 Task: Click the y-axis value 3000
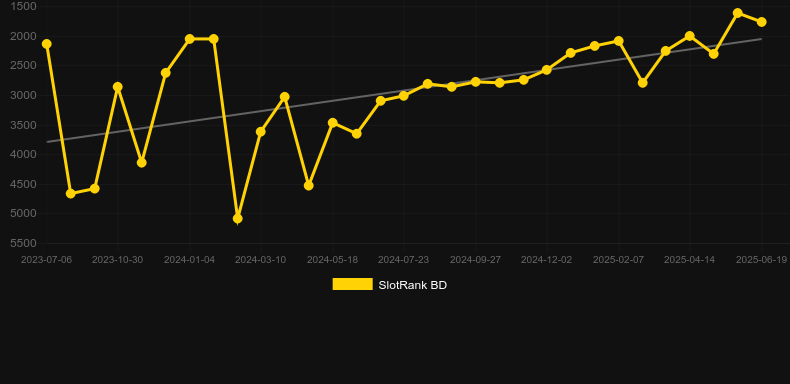24,95
